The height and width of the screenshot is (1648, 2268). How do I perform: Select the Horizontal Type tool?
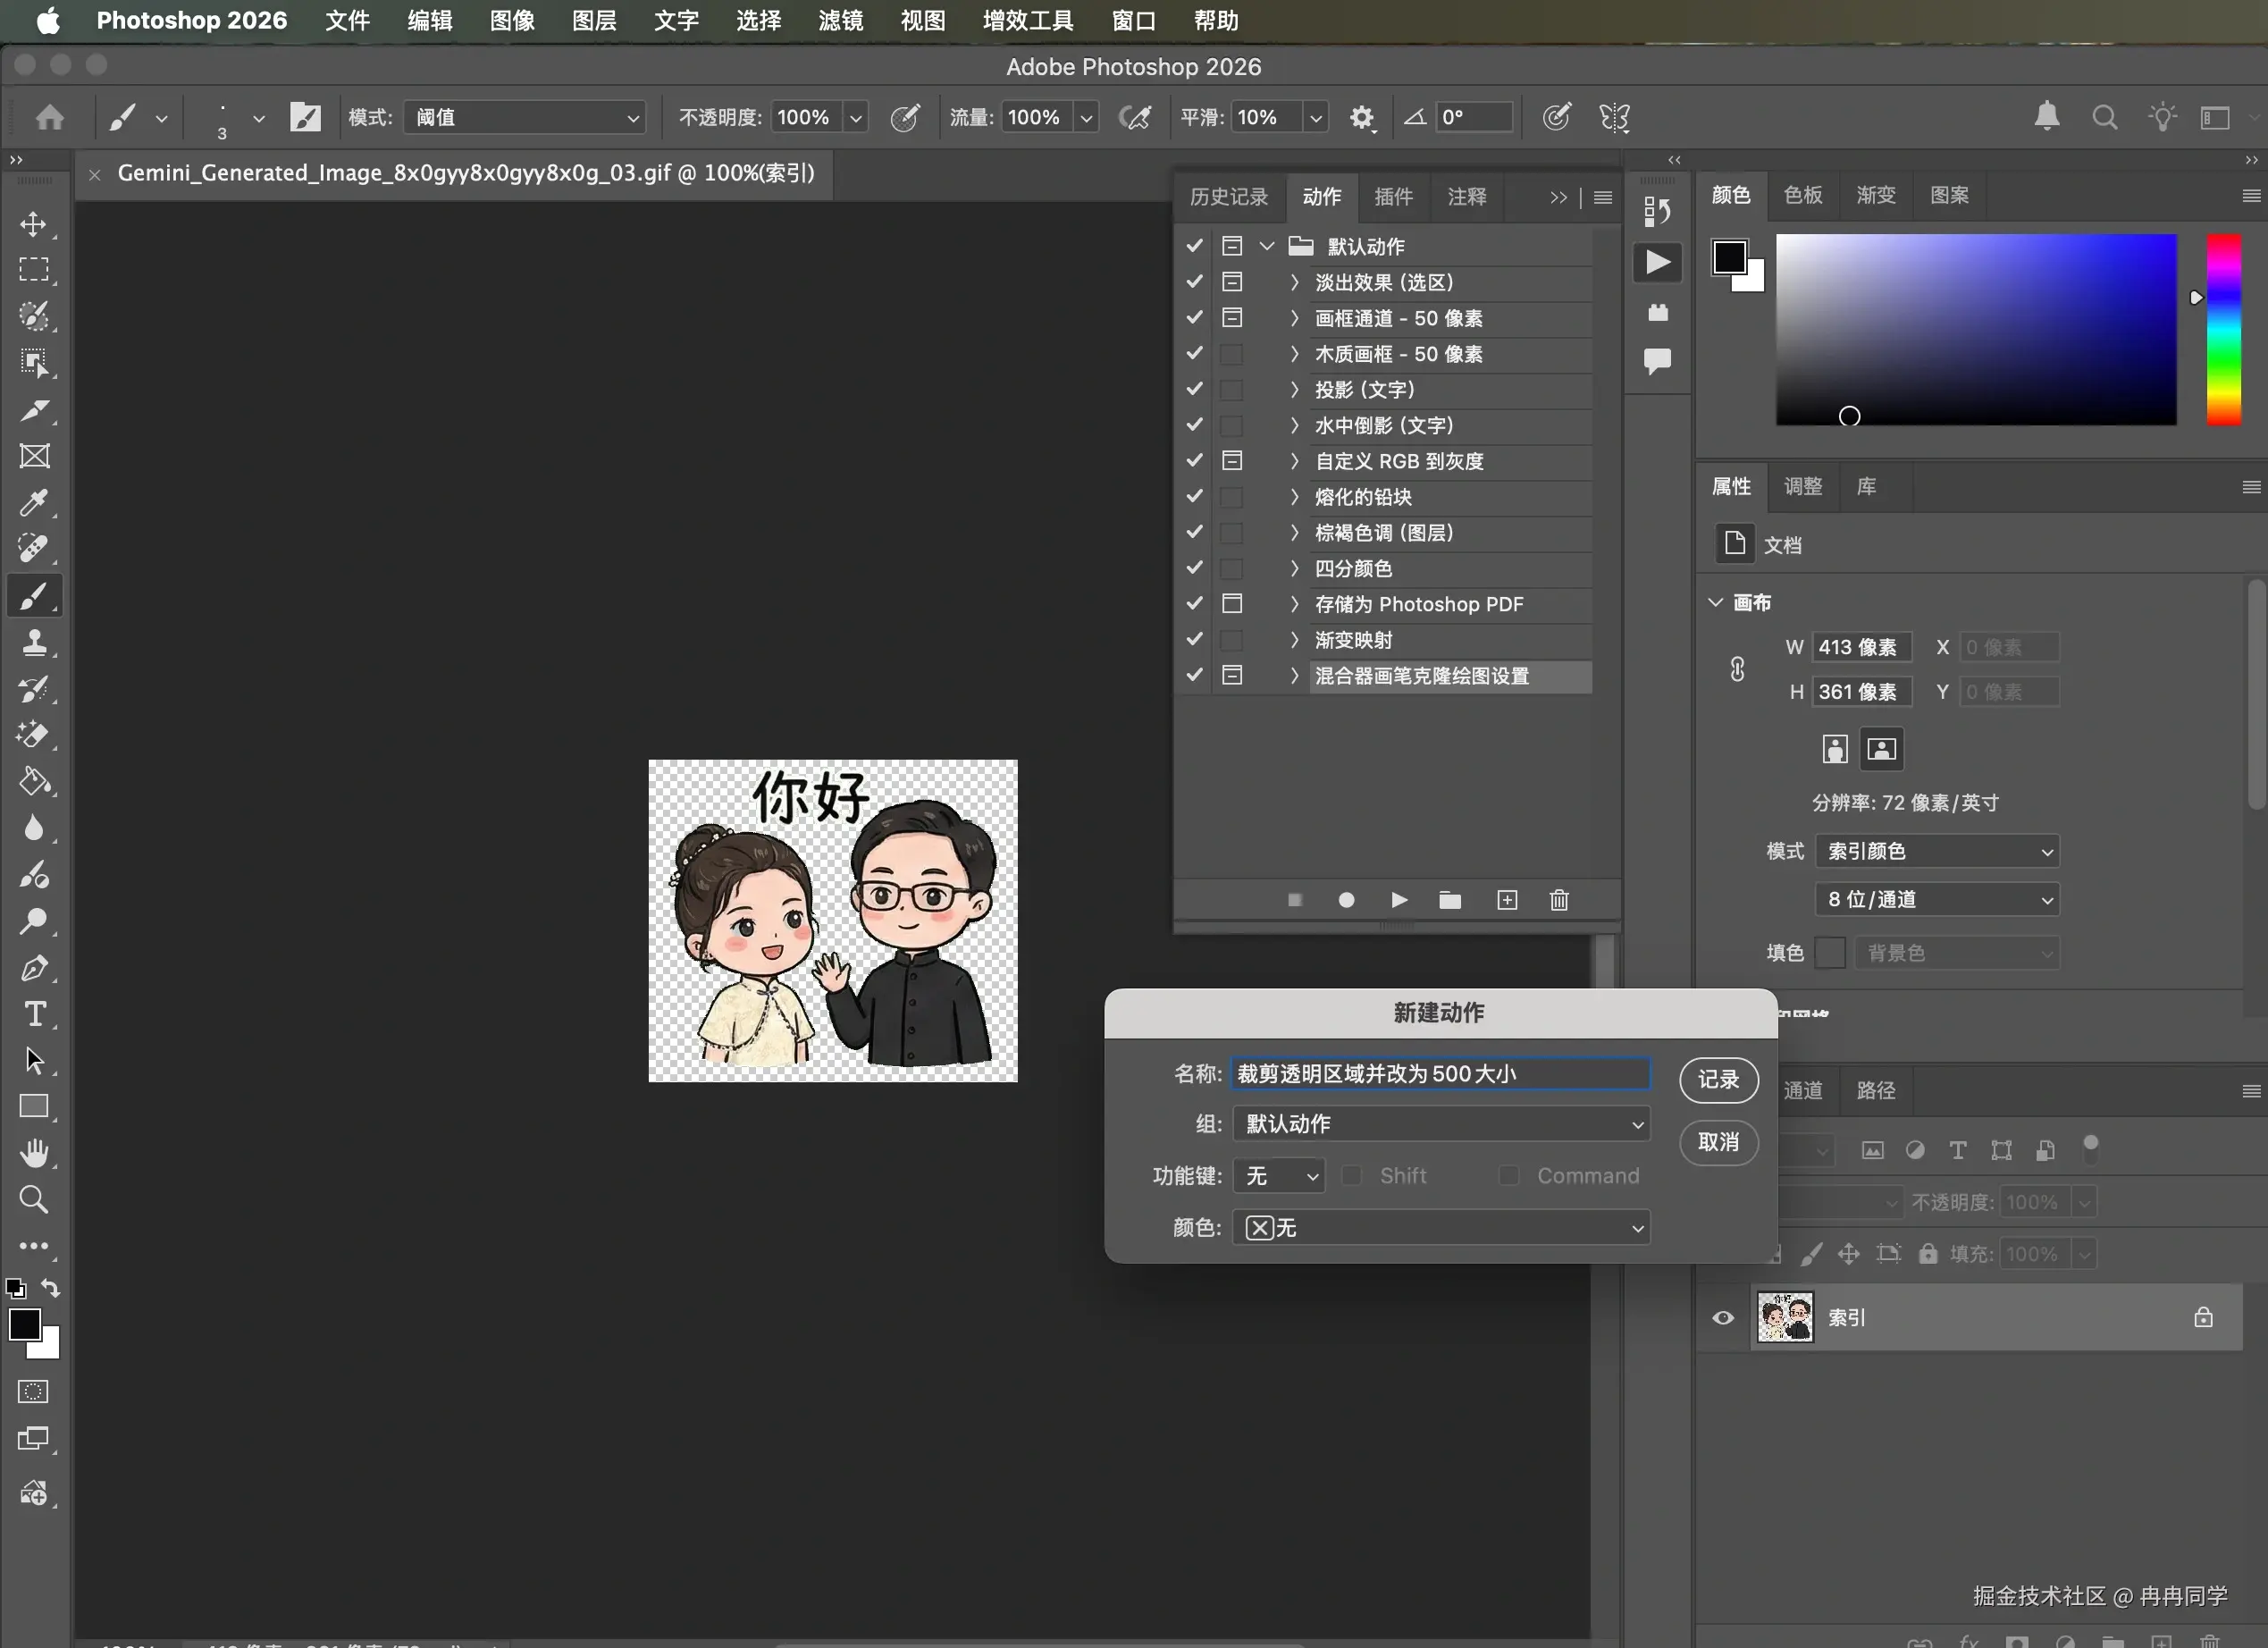[34, 1014]
